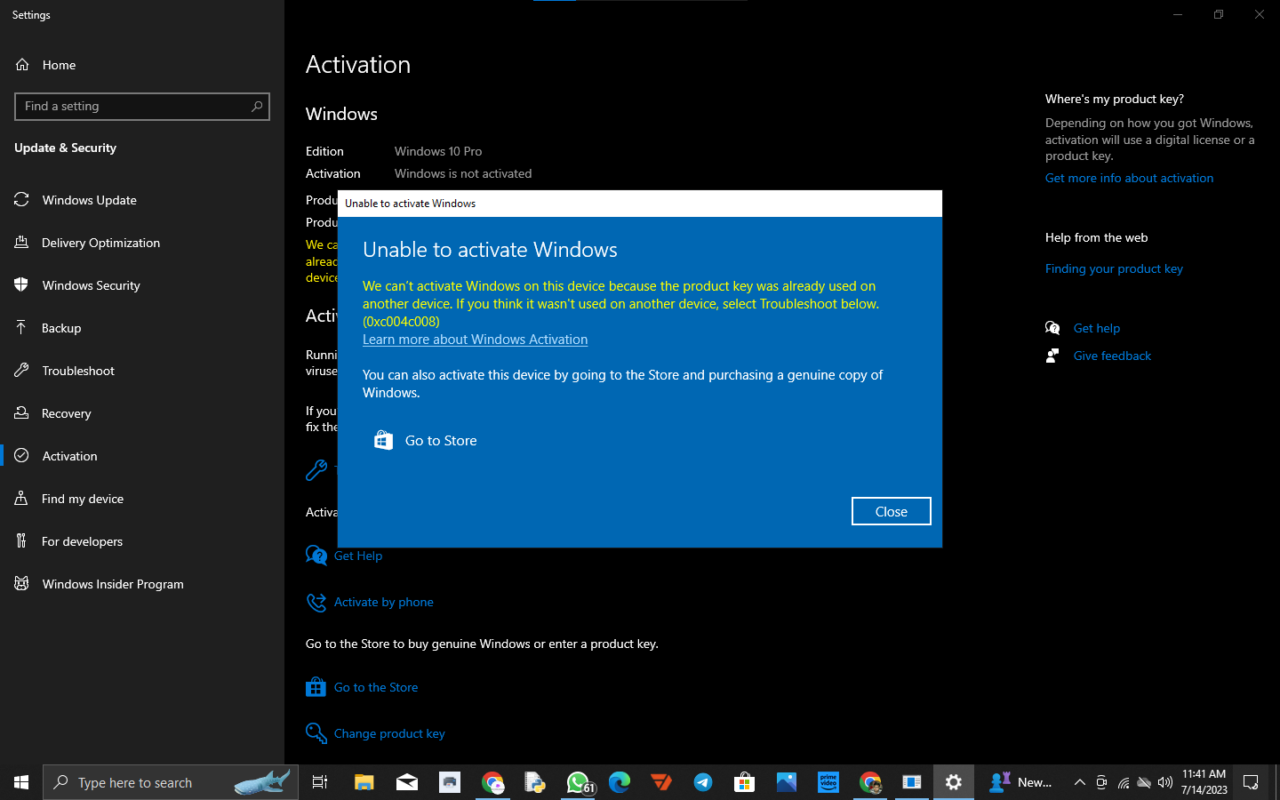Click the error code text (0xc004c008)
The image size is (1280, 800).
(x=401, y=321)
